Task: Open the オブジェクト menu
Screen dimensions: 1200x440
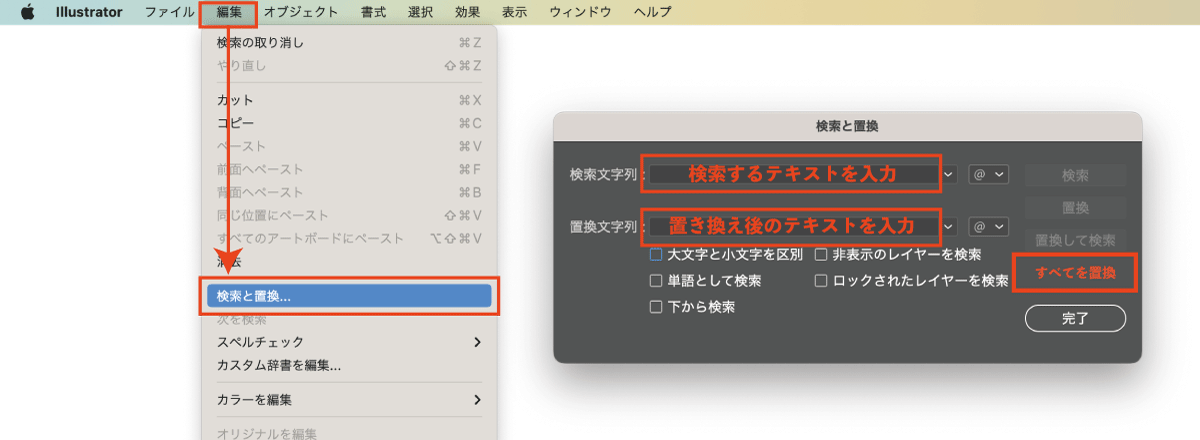Action: click(301, 13)
